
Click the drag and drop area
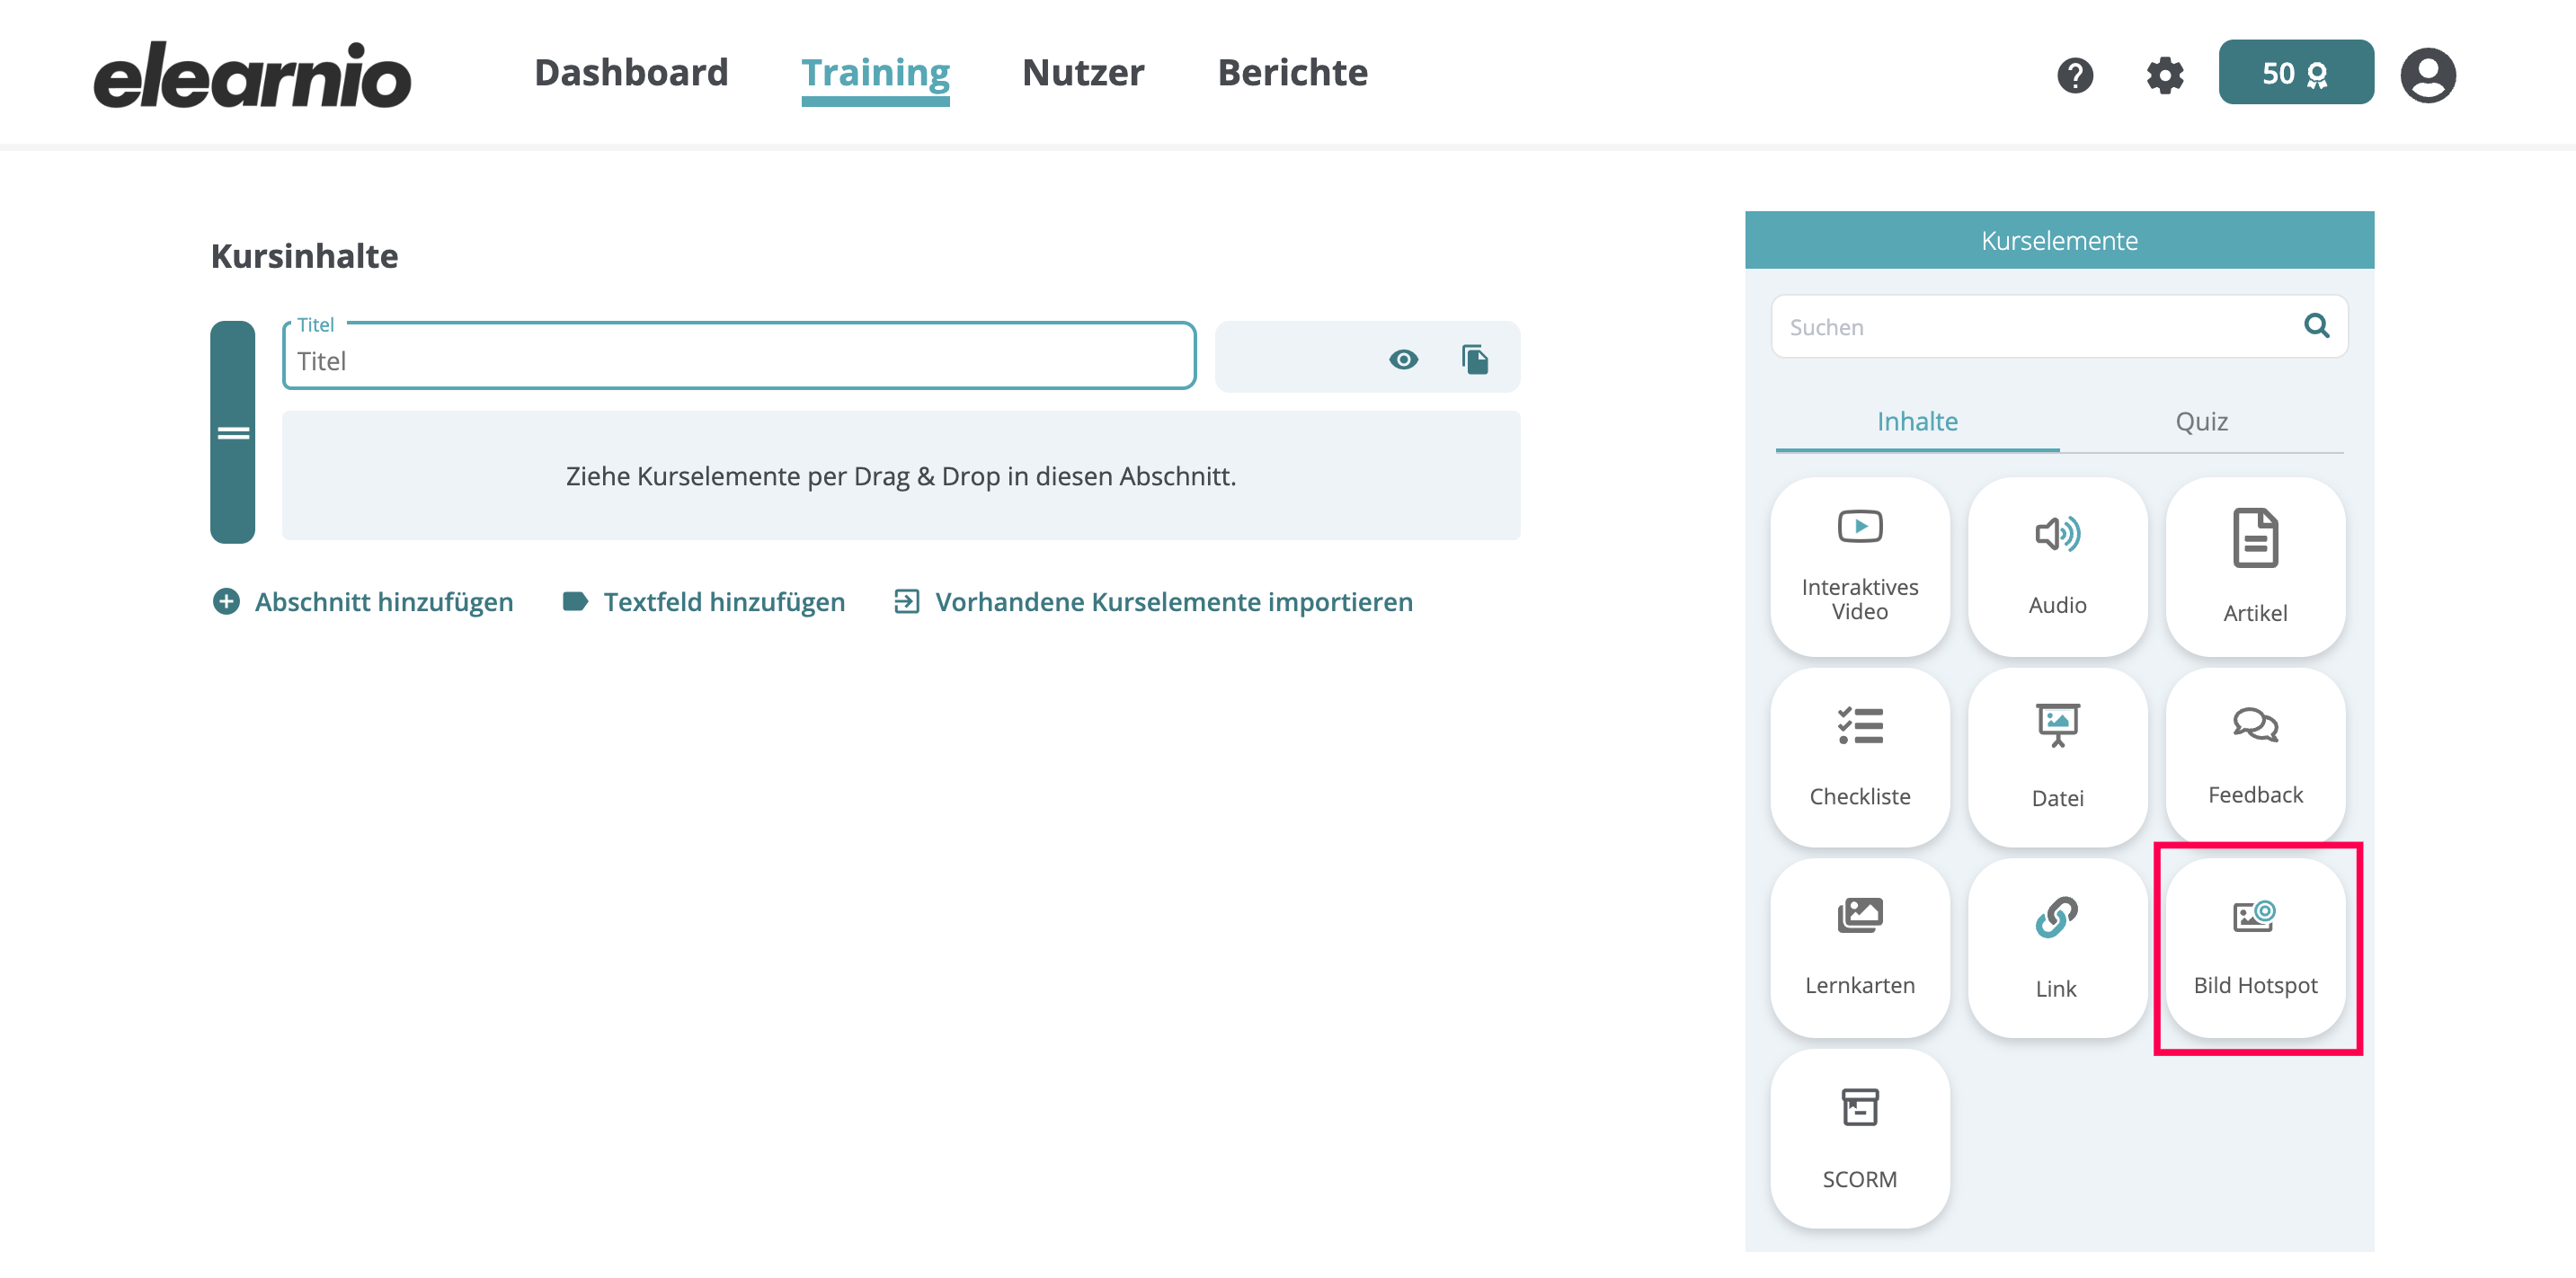click(x=901, y=476)
